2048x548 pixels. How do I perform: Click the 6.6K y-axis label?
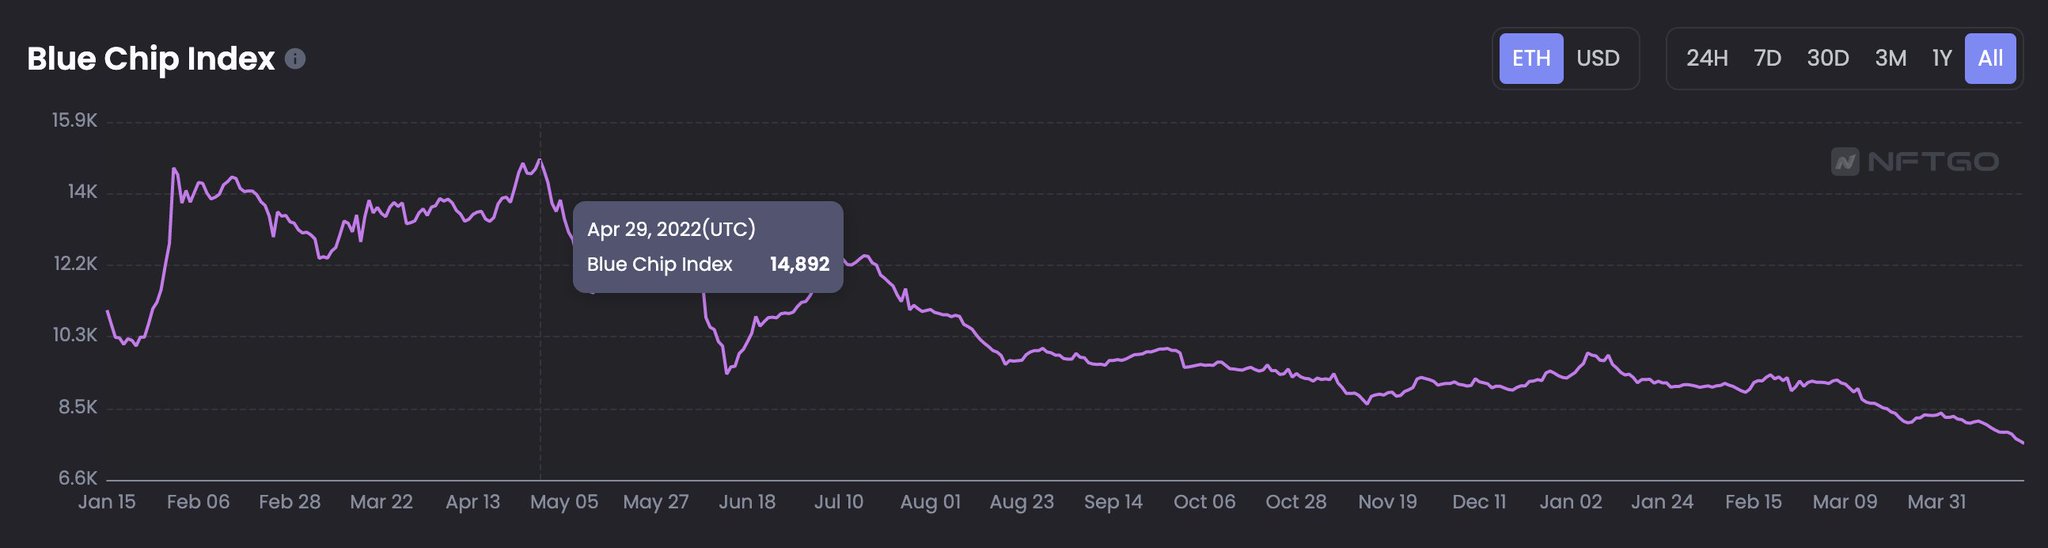coord(77,479)
